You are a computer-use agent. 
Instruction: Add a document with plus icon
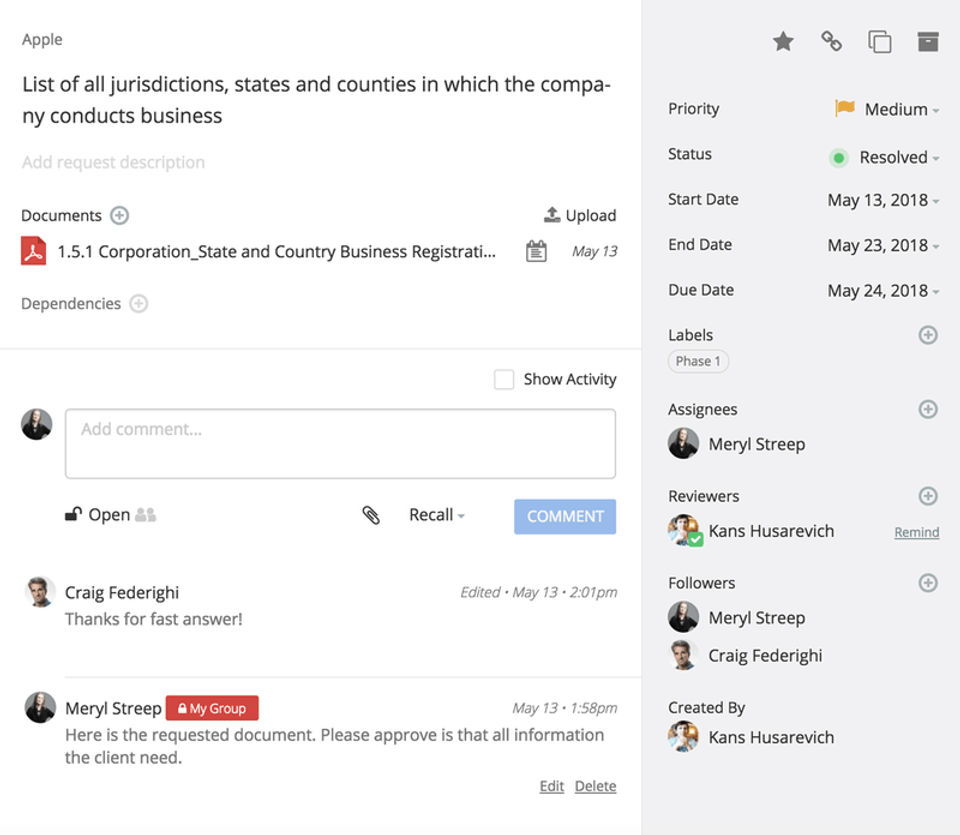pyautogui.click(x=119, y=215)
